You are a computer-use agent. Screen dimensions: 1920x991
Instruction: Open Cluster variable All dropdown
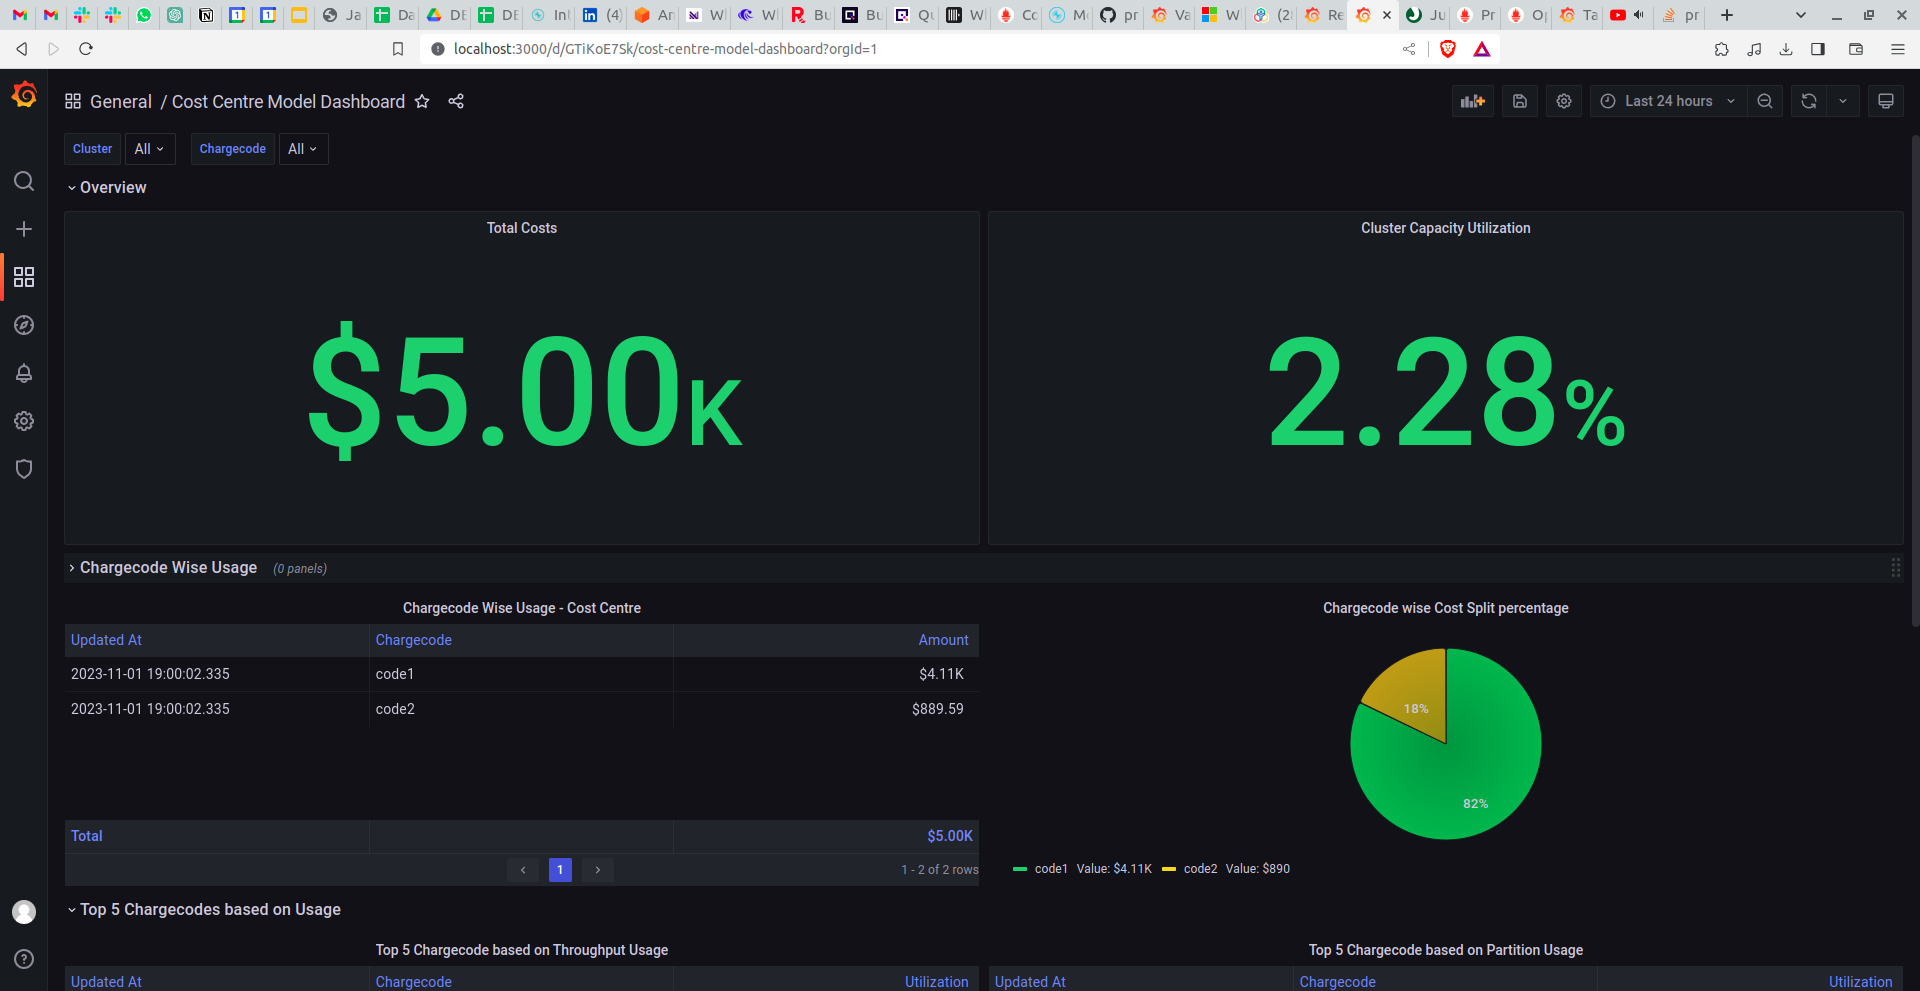pos(150,149)
